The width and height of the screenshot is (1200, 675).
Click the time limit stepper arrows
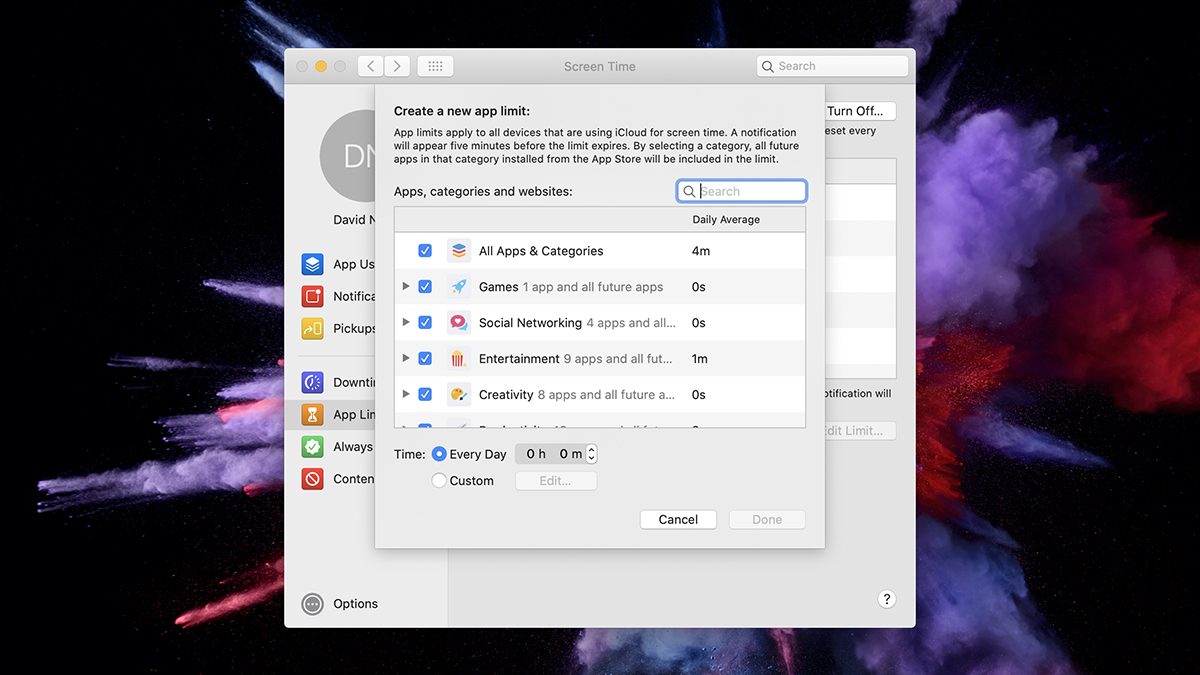(x=591, y=454)
